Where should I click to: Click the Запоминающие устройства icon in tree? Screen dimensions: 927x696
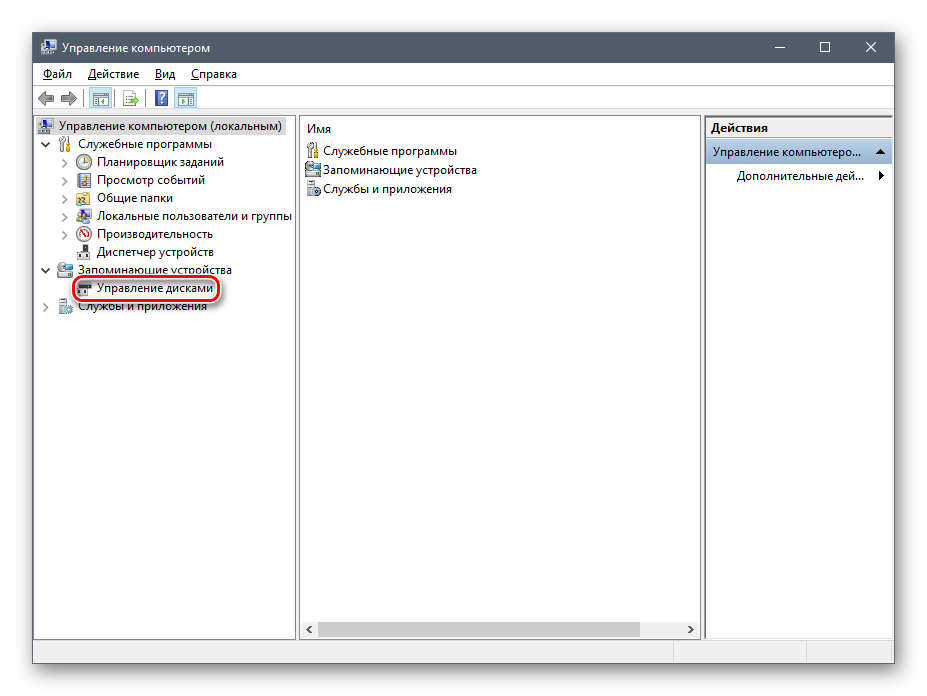[64, 270]
